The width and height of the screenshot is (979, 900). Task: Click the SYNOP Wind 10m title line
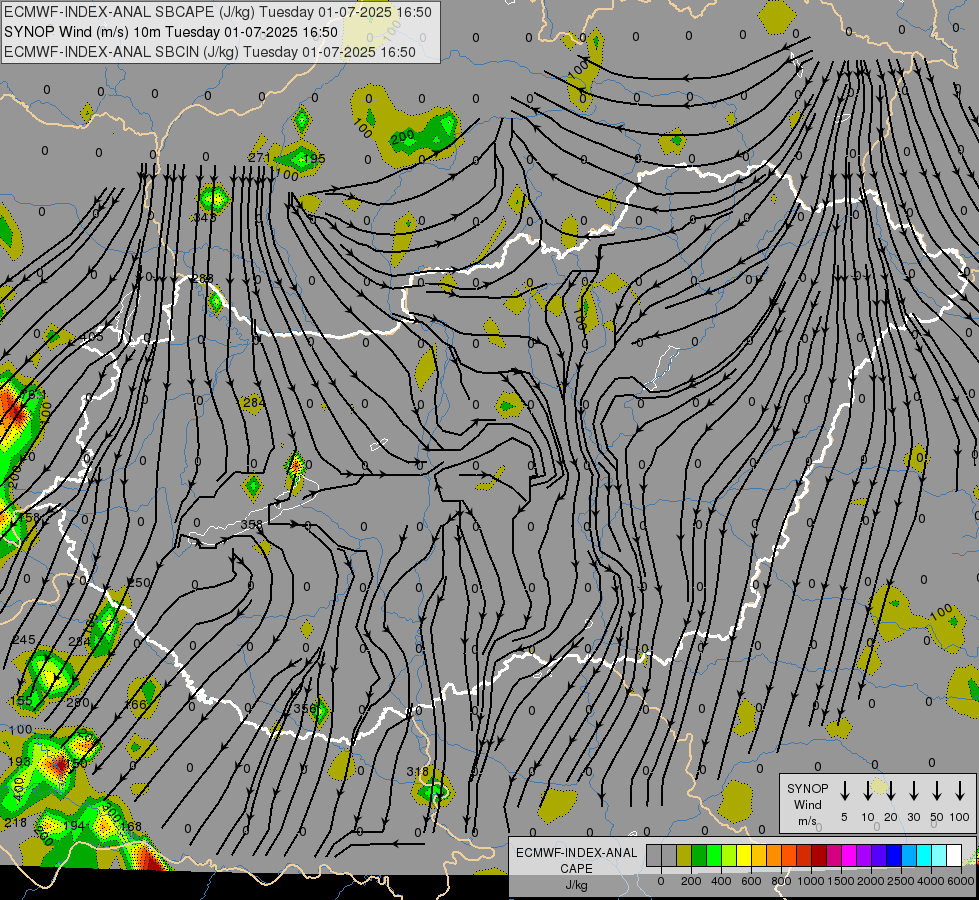click(170, 32)
